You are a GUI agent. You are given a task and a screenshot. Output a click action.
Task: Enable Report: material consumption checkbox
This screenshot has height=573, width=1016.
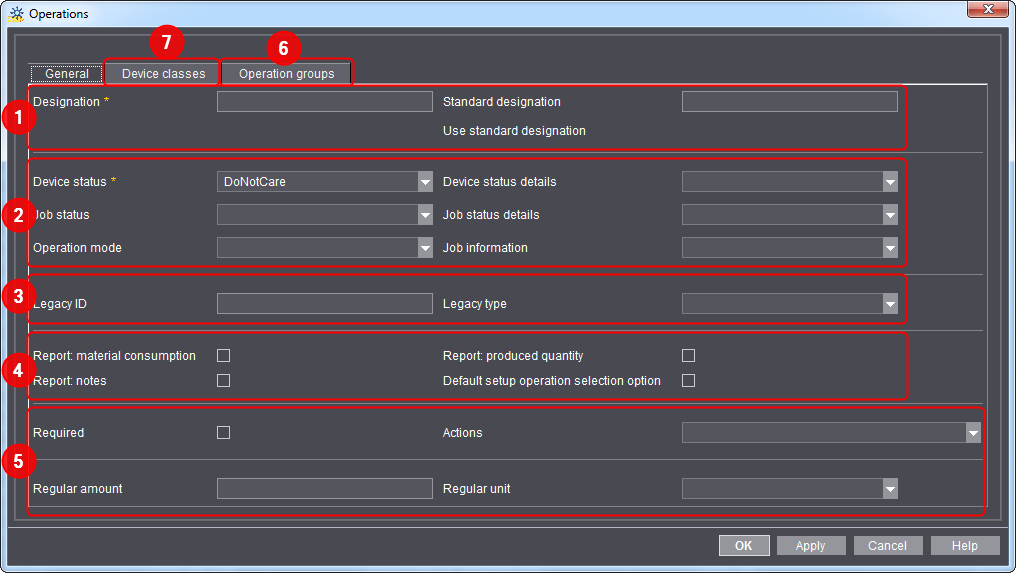[x=224, y=355]
